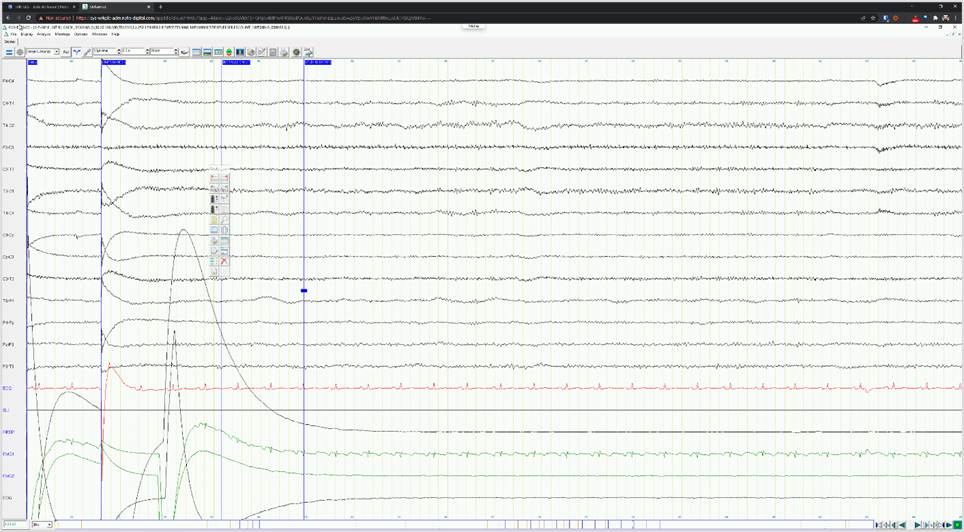Click the panel view icon after the shoe-shaped icon
Image resolution: width=964 pixels, height=532 pixels.
[x=196, y=52]
